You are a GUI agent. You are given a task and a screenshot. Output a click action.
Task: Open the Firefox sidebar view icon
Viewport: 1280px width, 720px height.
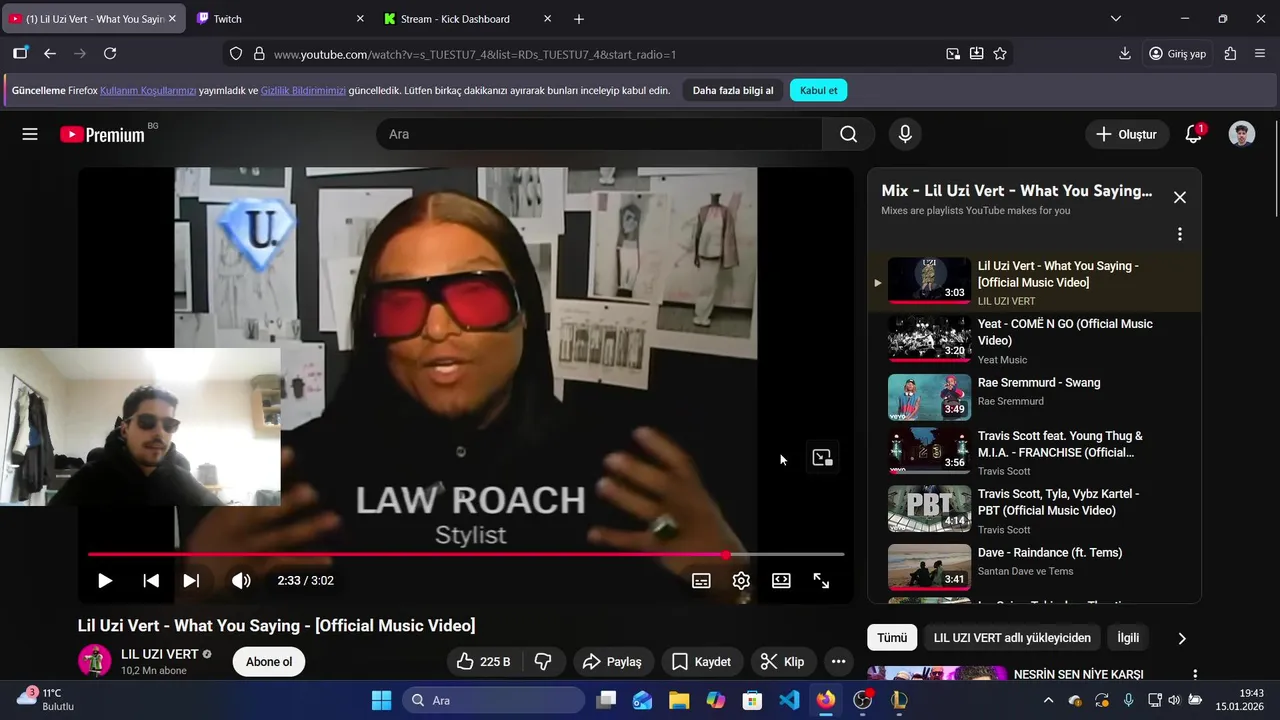(20, 54)
